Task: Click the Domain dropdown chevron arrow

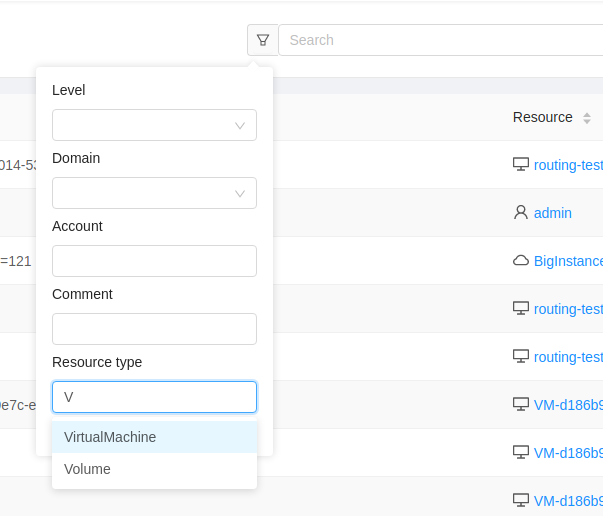Action: [240, 193]
